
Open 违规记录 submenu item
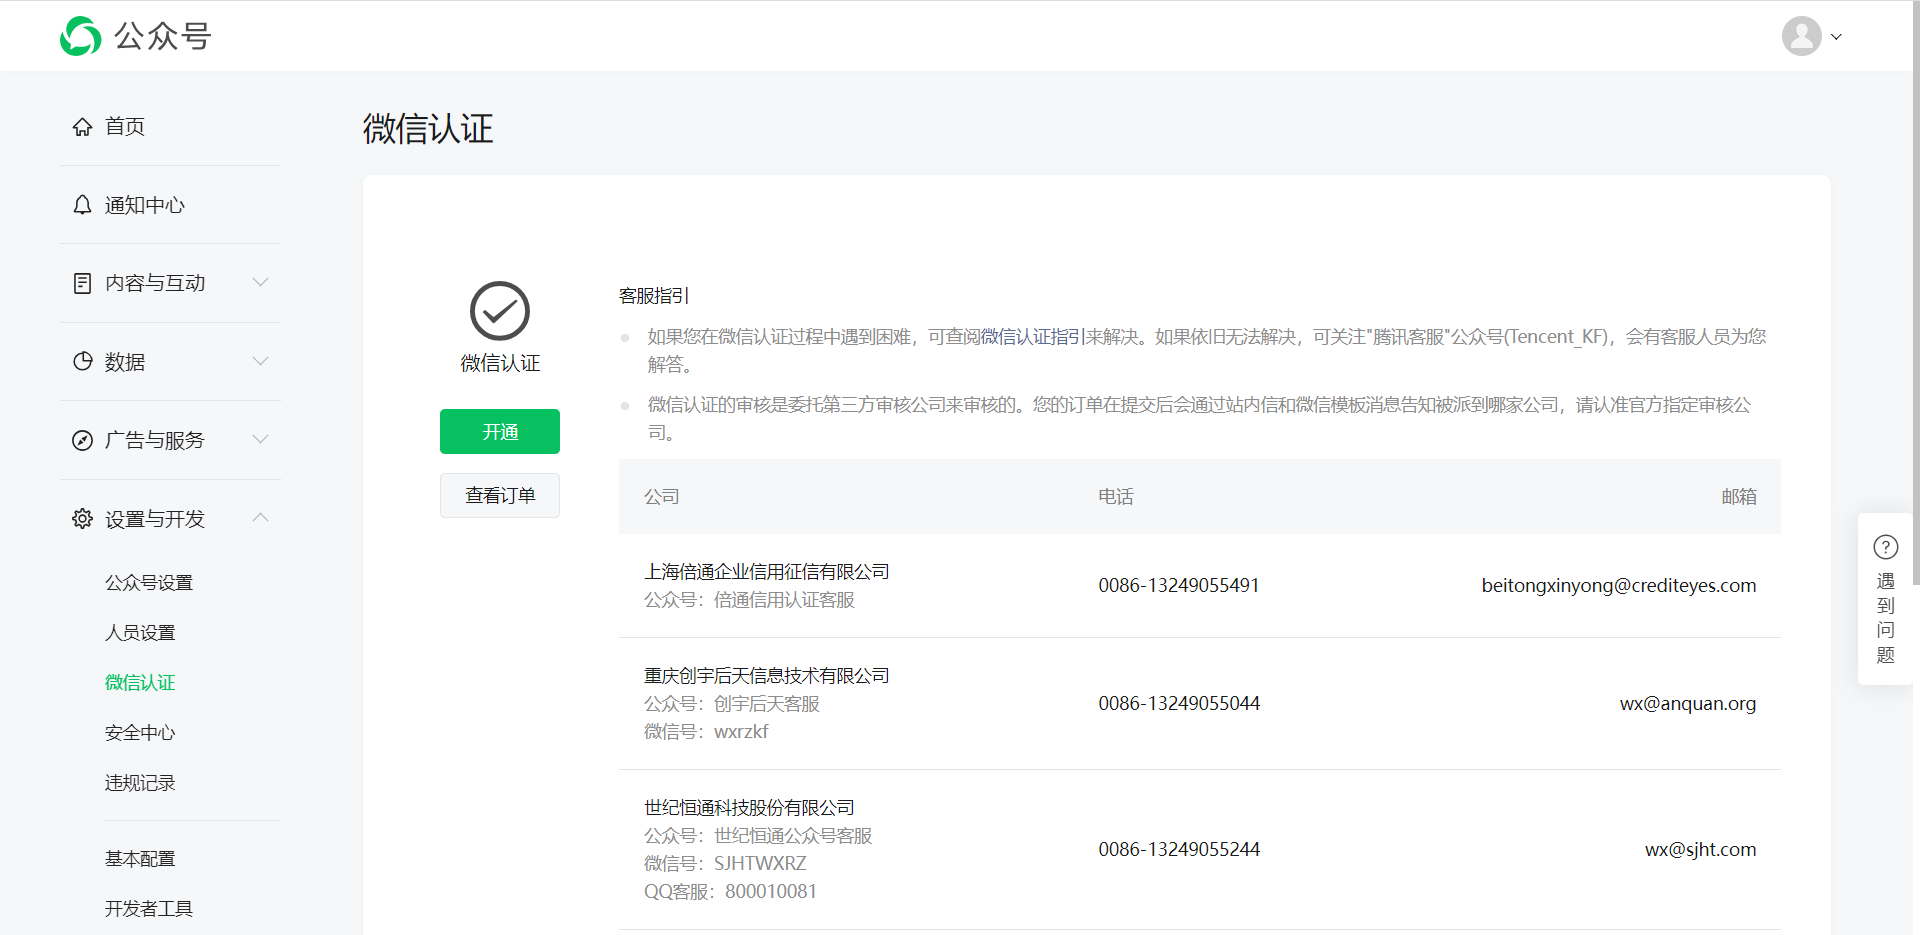pyautogui.click(x=140, y=782)
